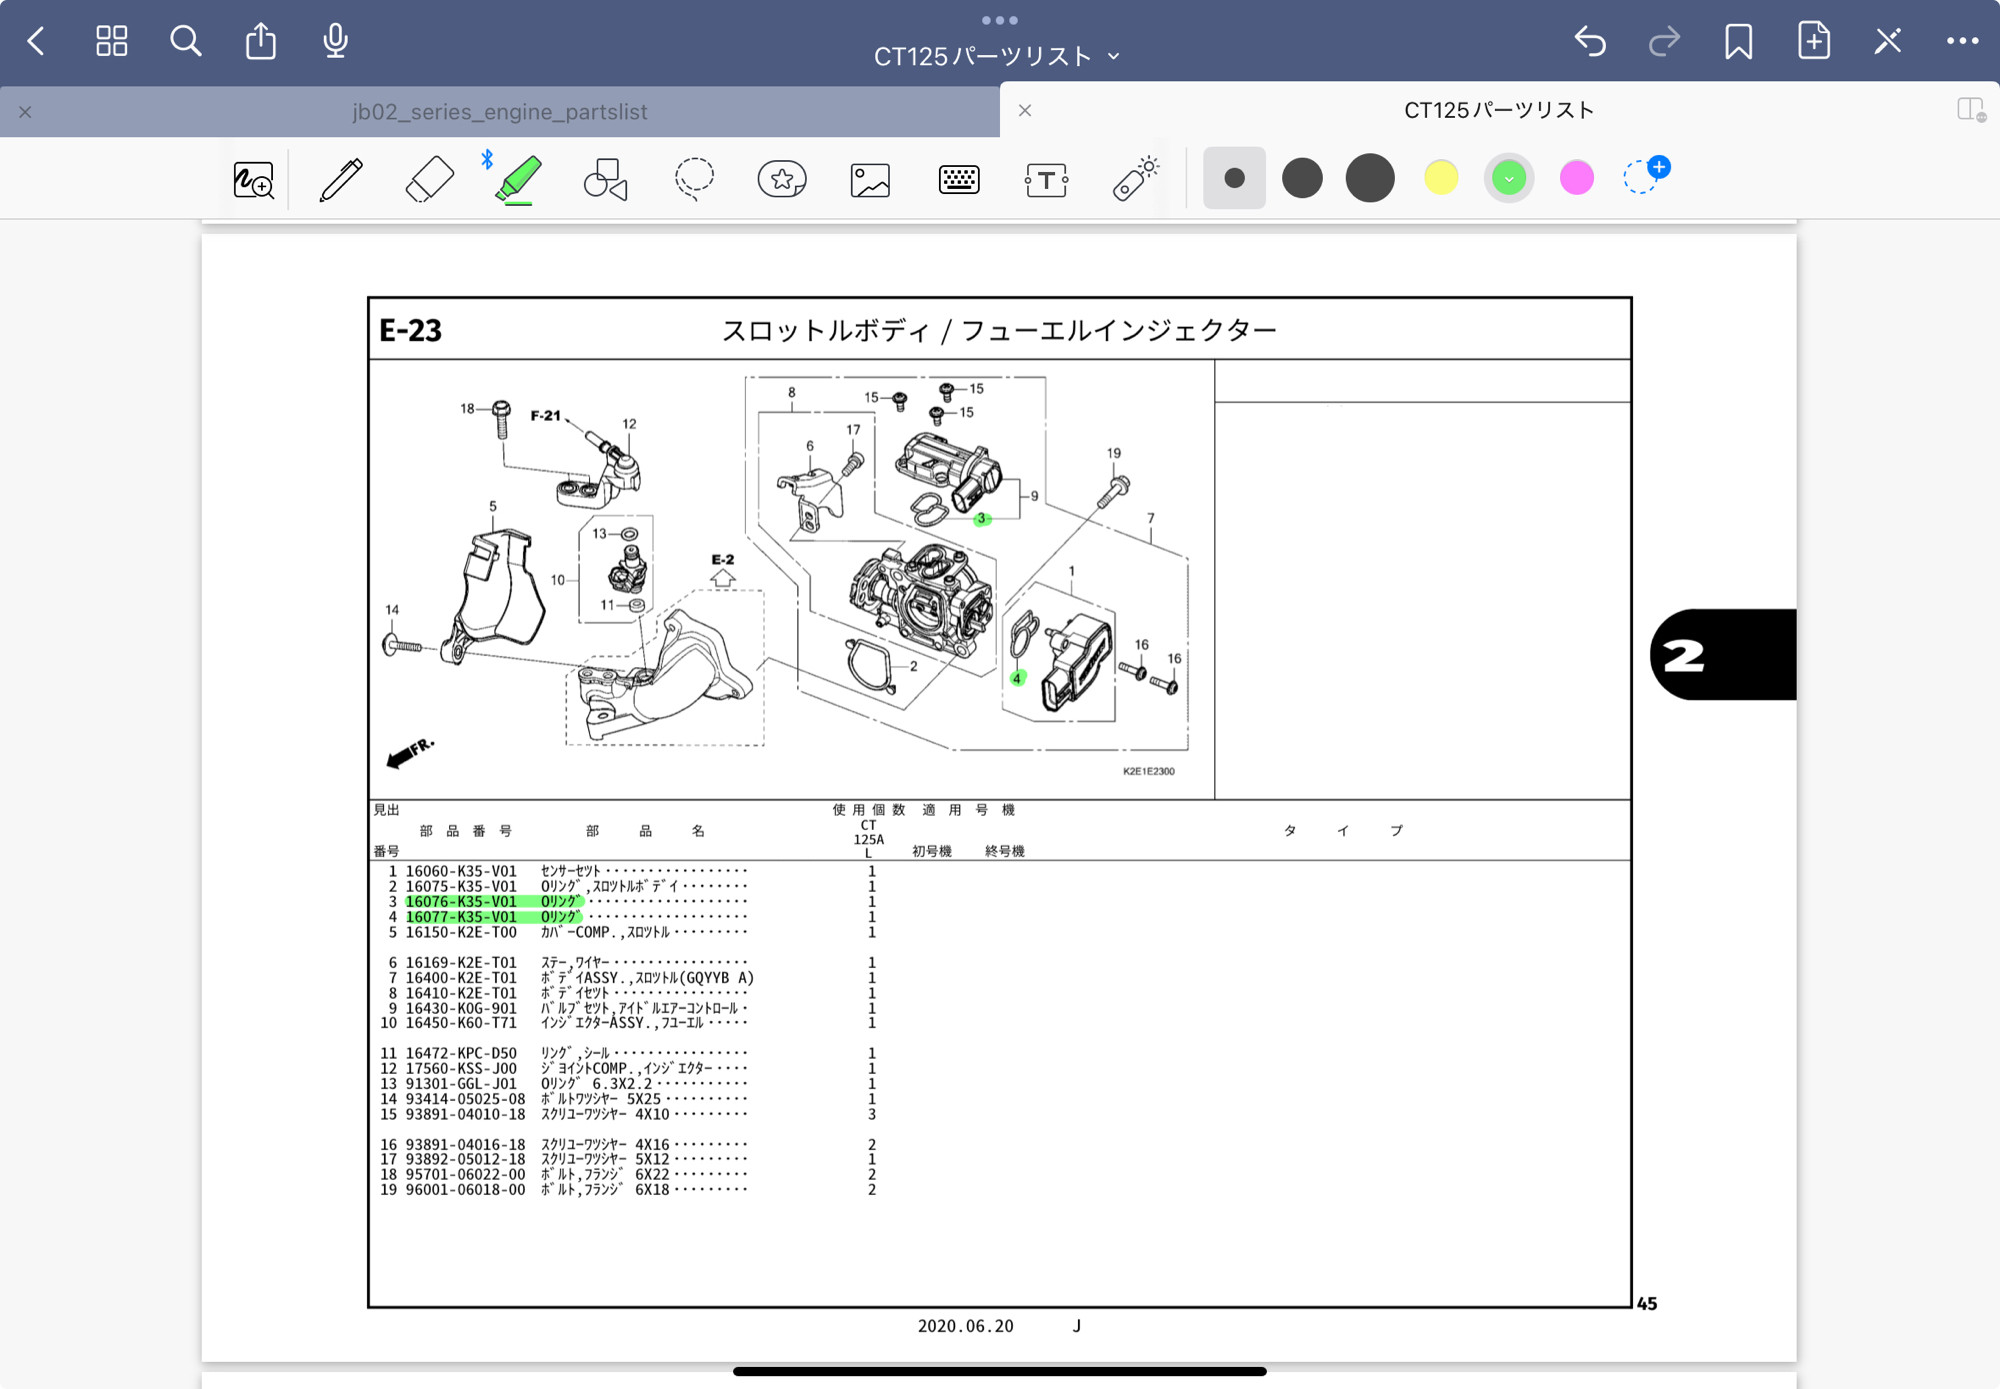2000x1389 pixels.
Task: Select the Text box tool
Action: click(x=1047, y=180)
